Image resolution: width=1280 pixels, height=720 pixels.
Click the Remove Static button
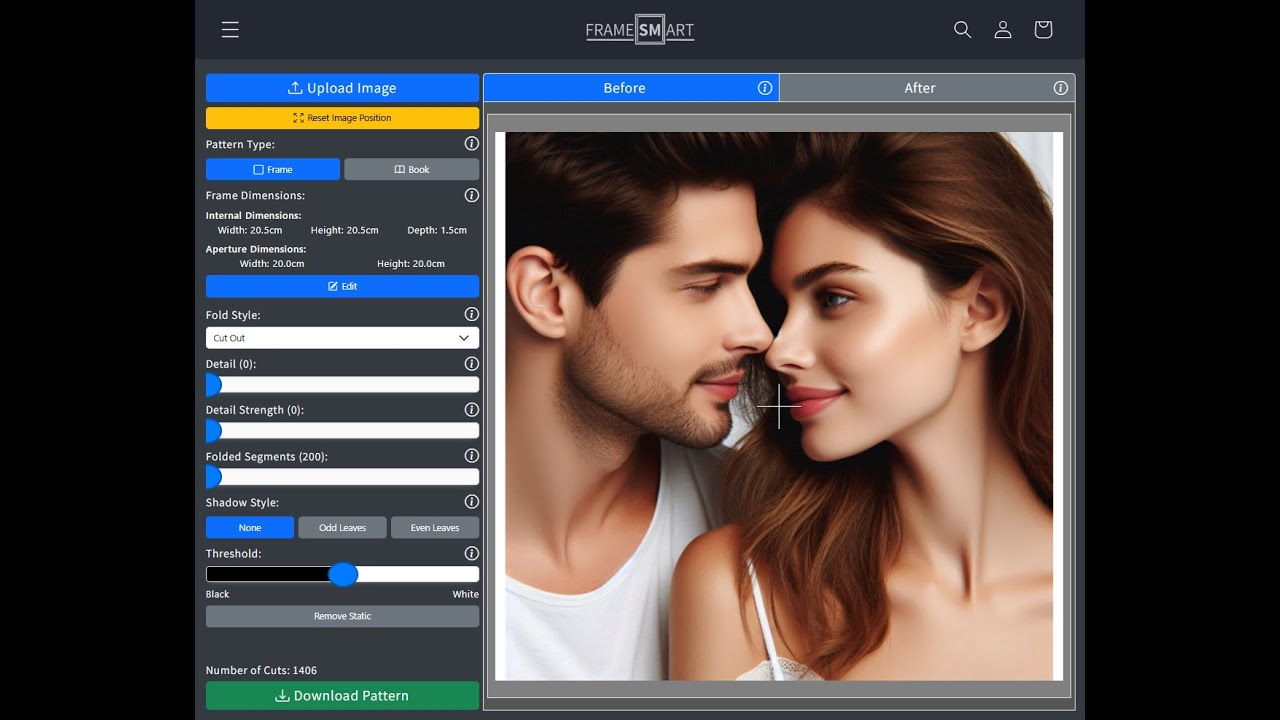click(x=342, y=616)
